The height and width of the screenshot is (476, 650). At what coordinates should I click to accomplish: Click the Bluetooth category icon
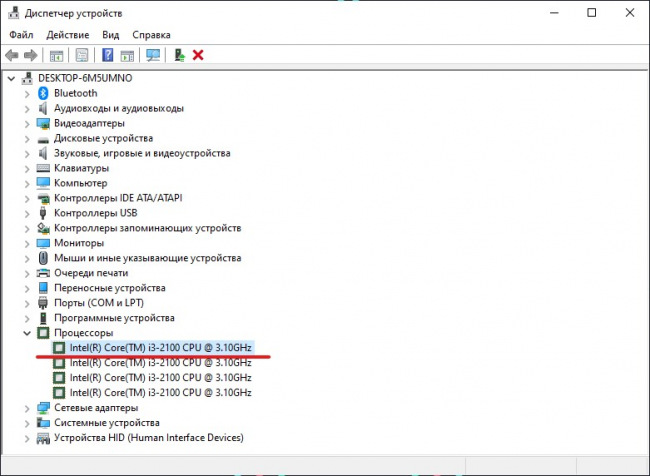coord(43,93)
